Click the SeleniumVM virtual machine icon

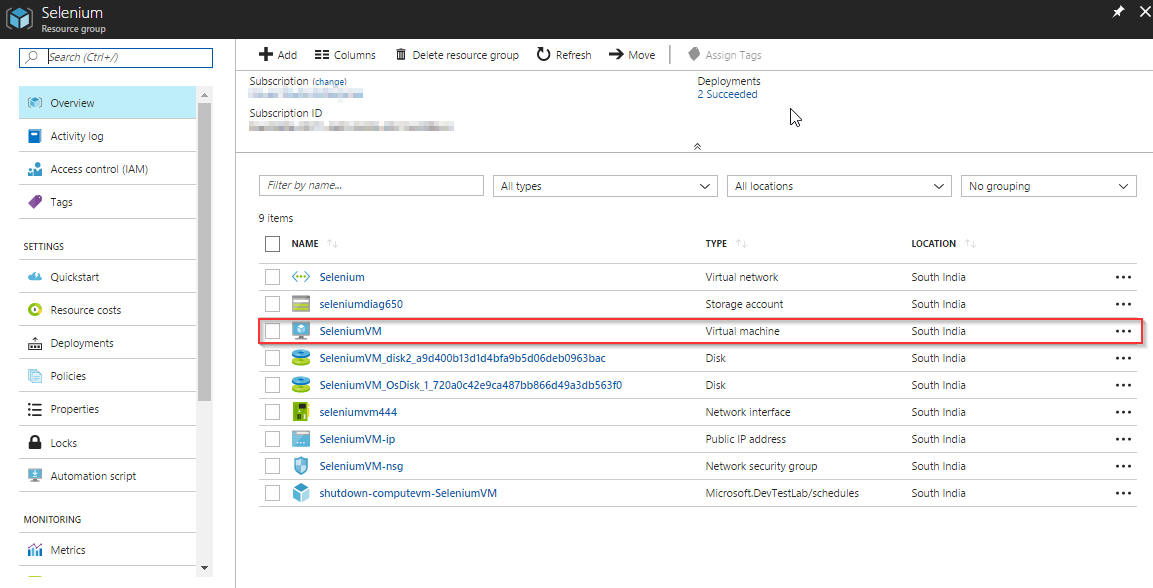(x=301, y=331)
